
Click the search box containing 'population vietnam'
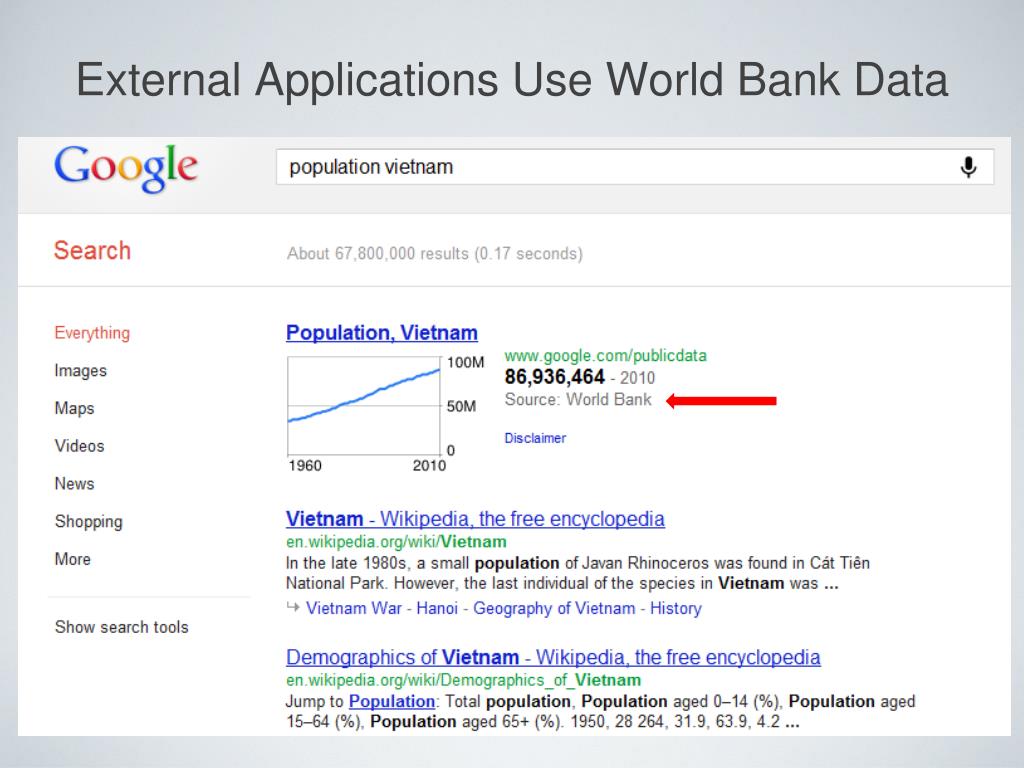pos(635,167)
